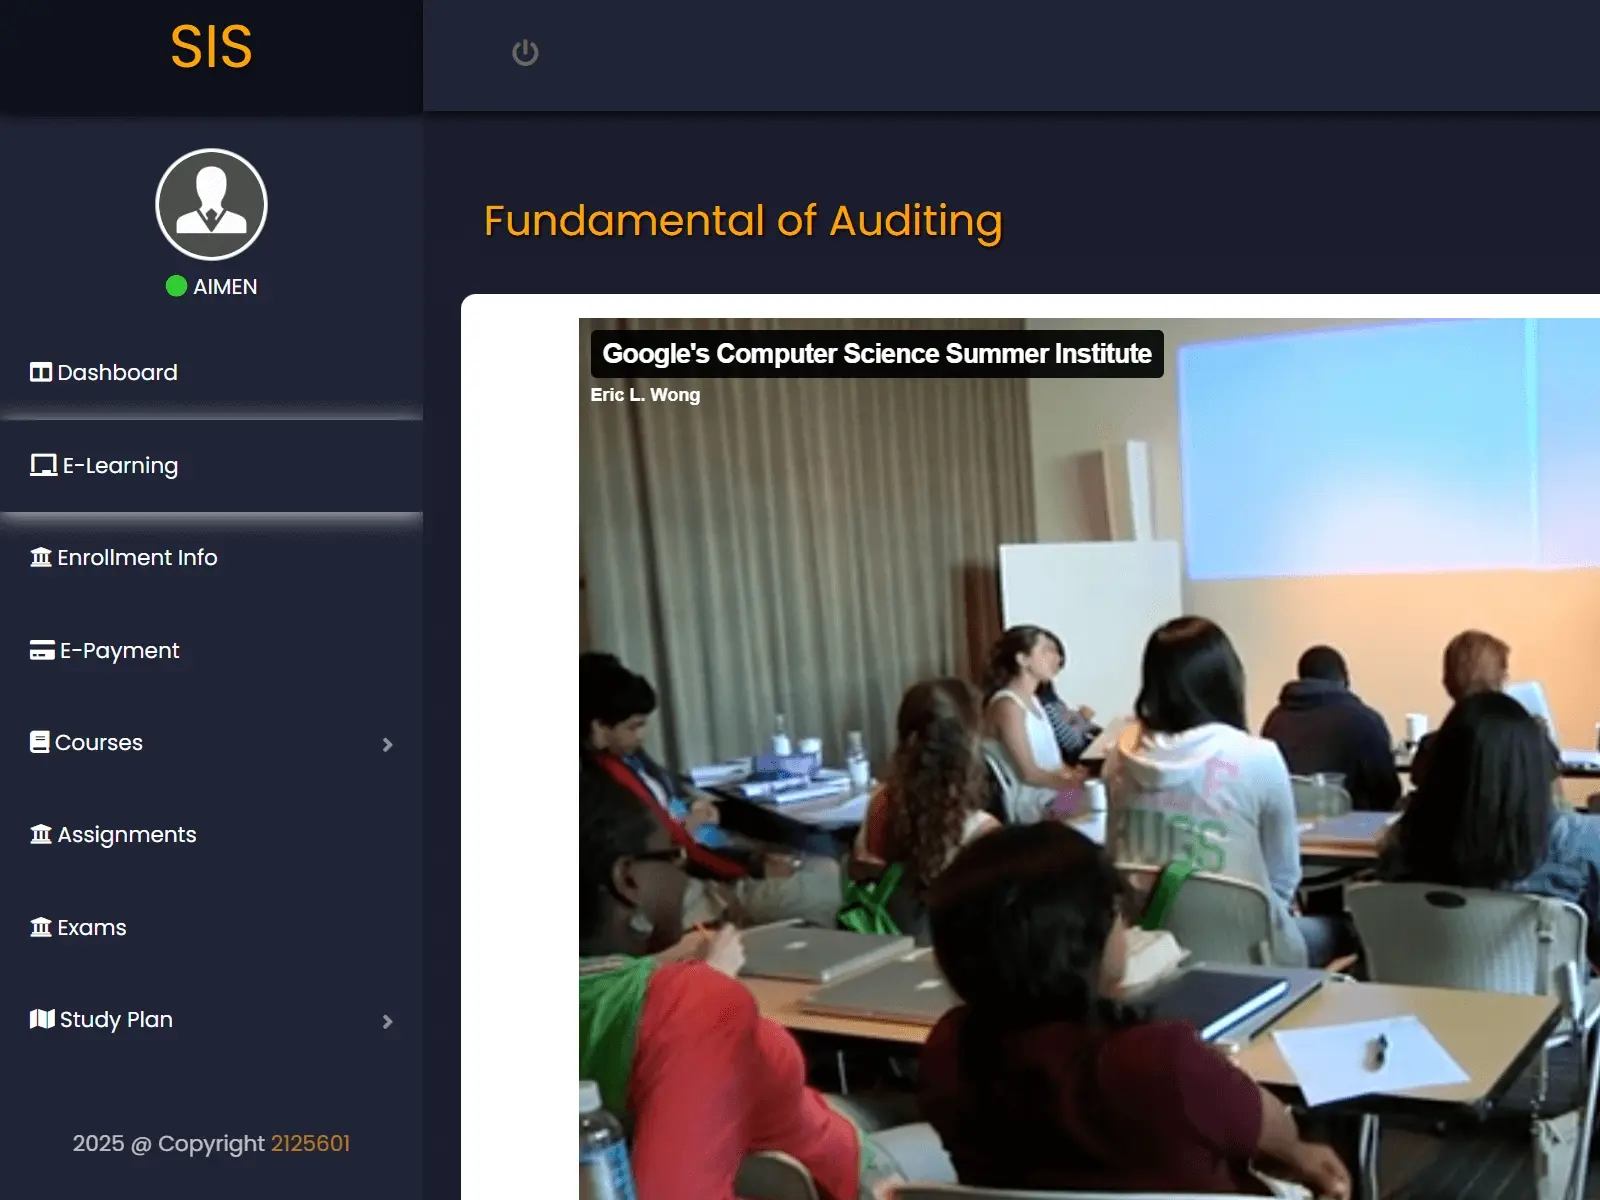Click the AIMEN username label

click(225, 287)
